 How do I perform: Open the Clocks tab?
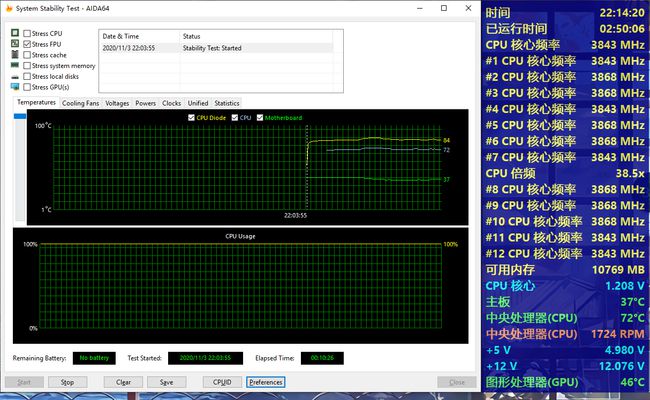click(172, 103)
